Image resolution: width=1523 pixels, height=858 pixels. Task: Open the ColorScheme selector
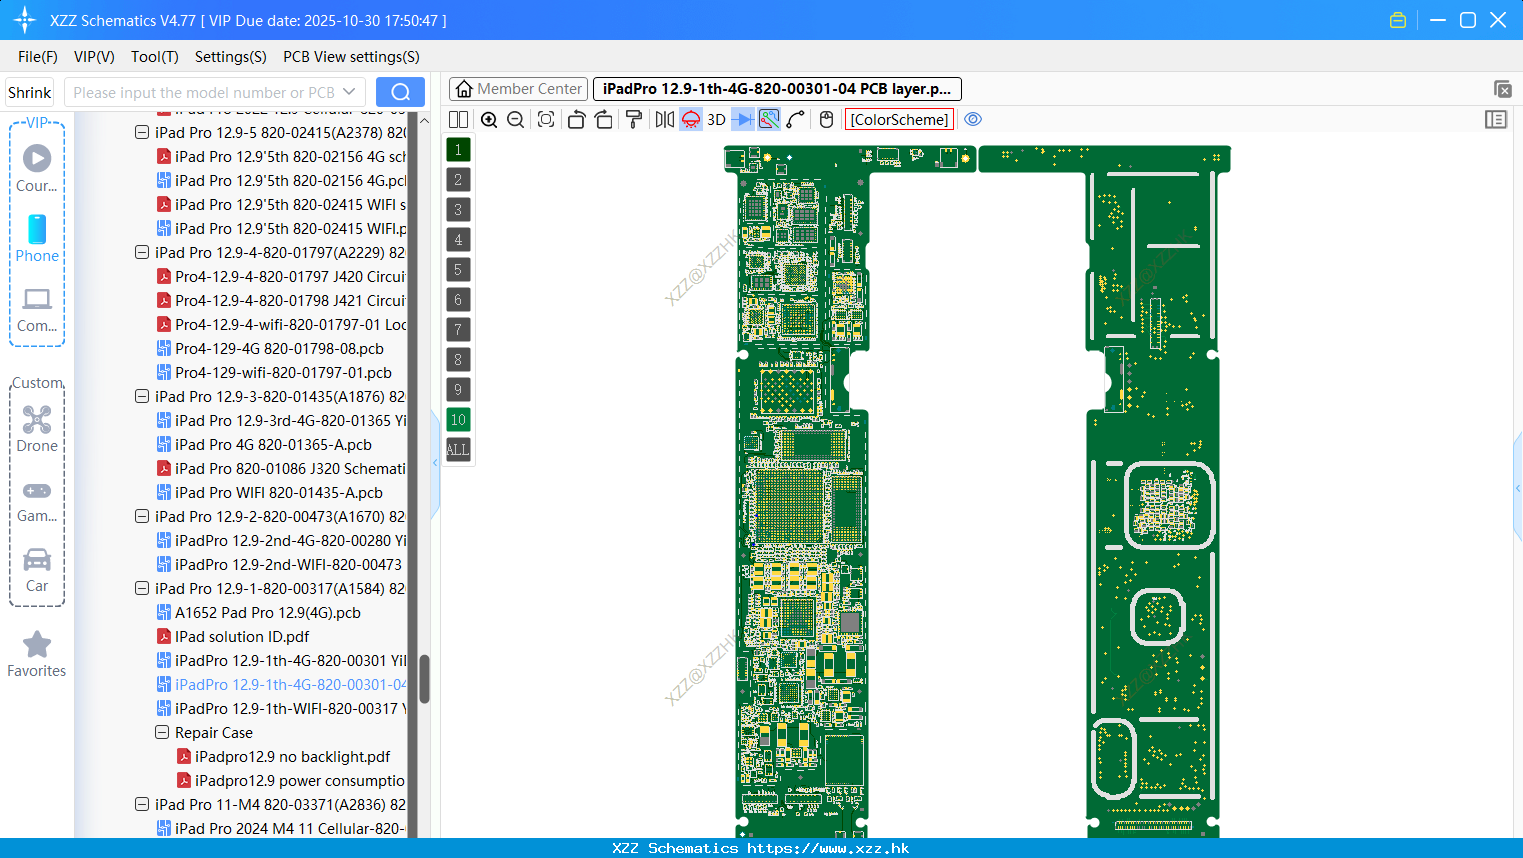pyautogui.click(x=899, y=120)
